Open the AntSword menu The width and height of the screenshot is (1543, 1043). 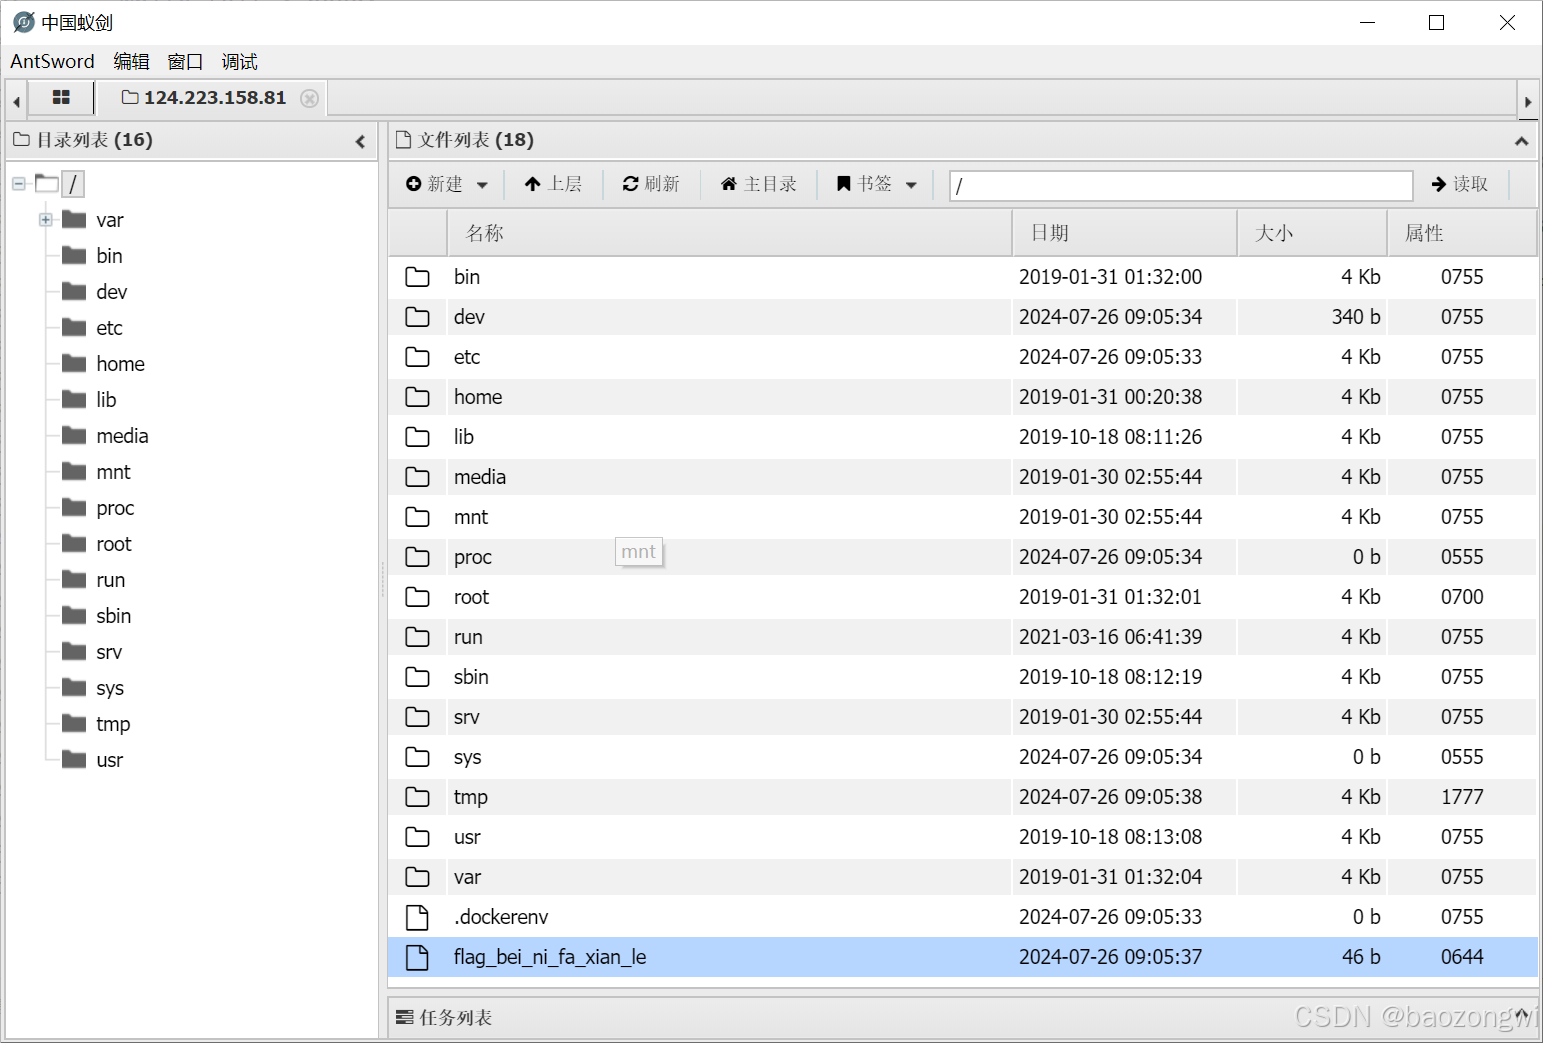52,61
